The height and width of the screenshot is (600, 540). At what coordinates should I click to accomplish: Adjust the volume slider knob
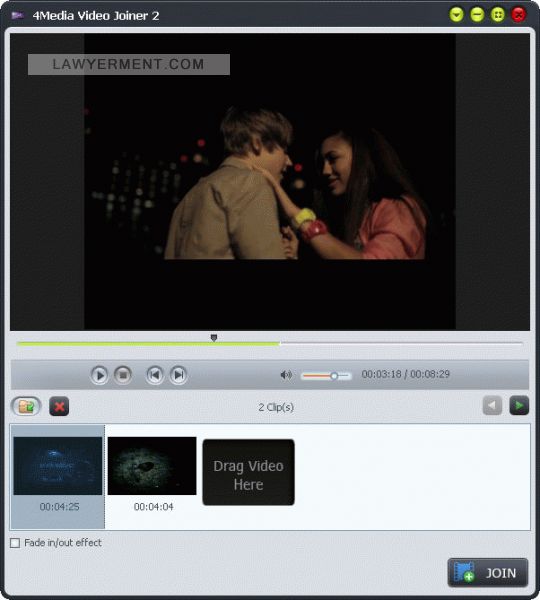(334, 376)
